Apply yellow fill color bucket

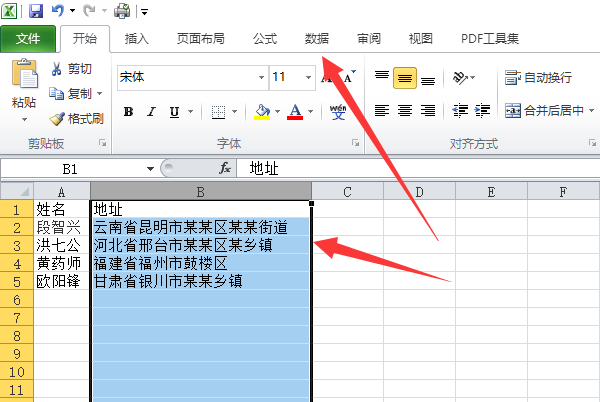click(262, 112)
